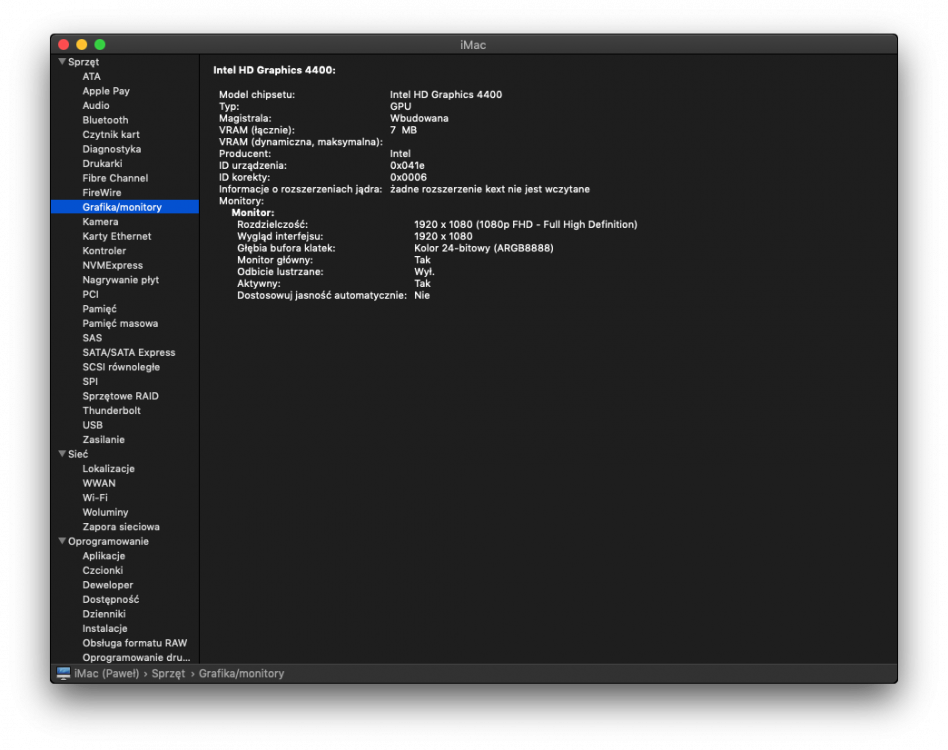This screenshot has width=948, height=750.
Task: Open truncated Oprogramowanie dru... entry
Action: (137, 657)
